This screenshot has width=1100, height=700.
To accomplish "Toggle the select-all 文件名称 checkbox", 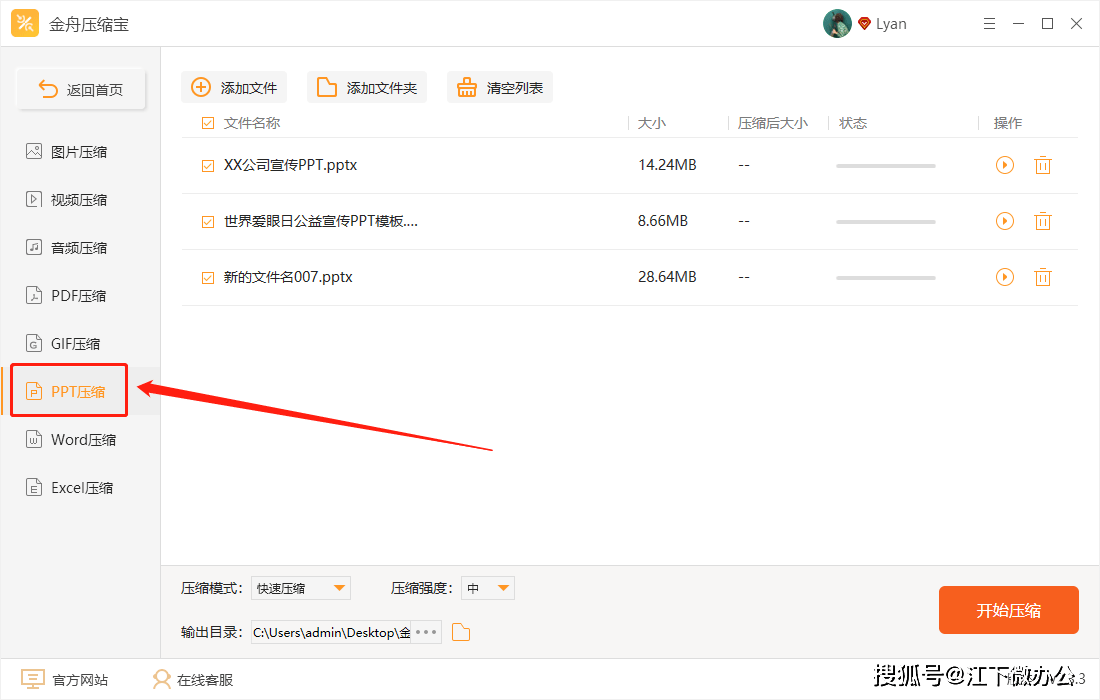I will [x=208, y=123].
